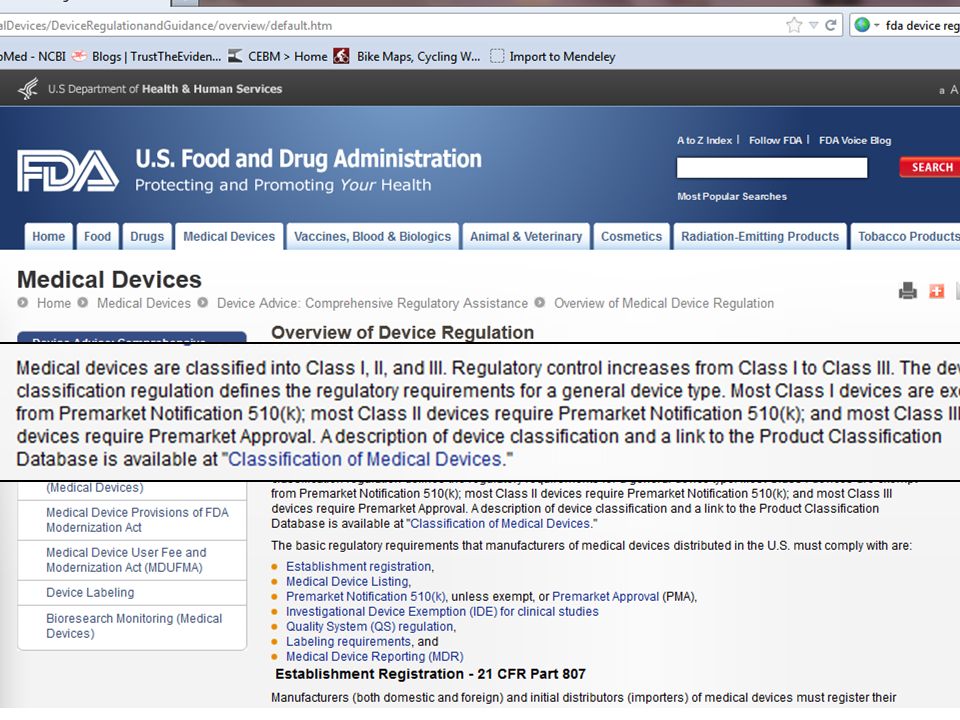
Task: Open Medical Device User Fee and Modernization Act
Action: pos(126,560)
